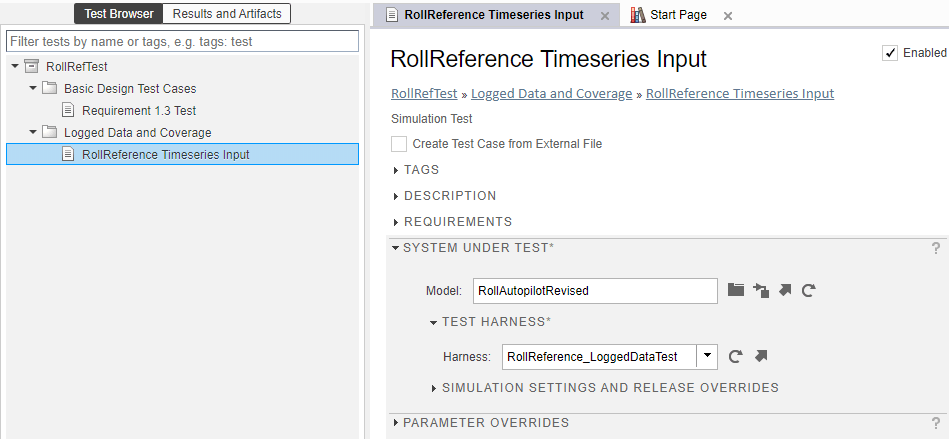Image resolution: width=949 pixels, height=439 pixels.
Task: Expand the TAGS section
Action: click(421, 170)
